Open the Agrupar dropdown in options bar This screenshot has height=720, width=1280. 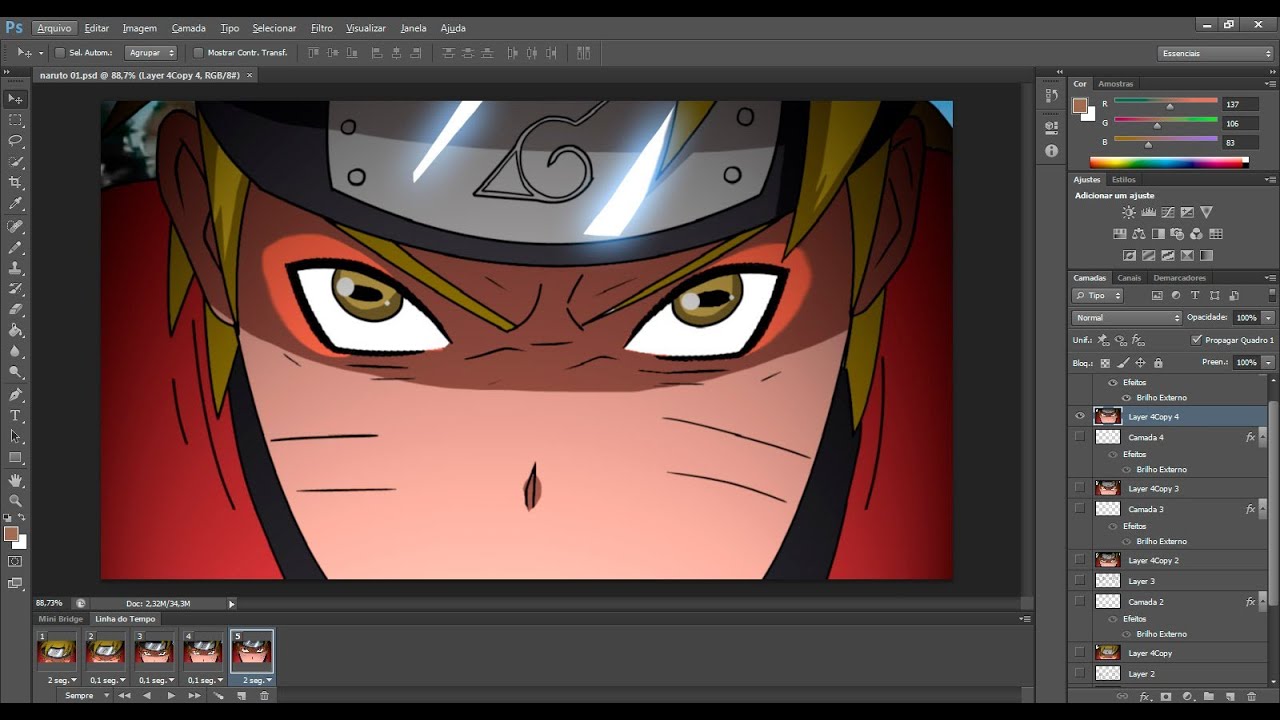[151, 53]
